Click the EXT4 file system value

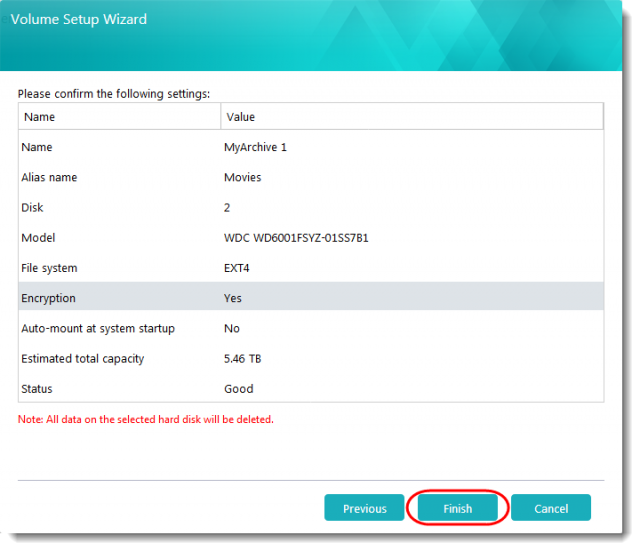click(237, 268)
